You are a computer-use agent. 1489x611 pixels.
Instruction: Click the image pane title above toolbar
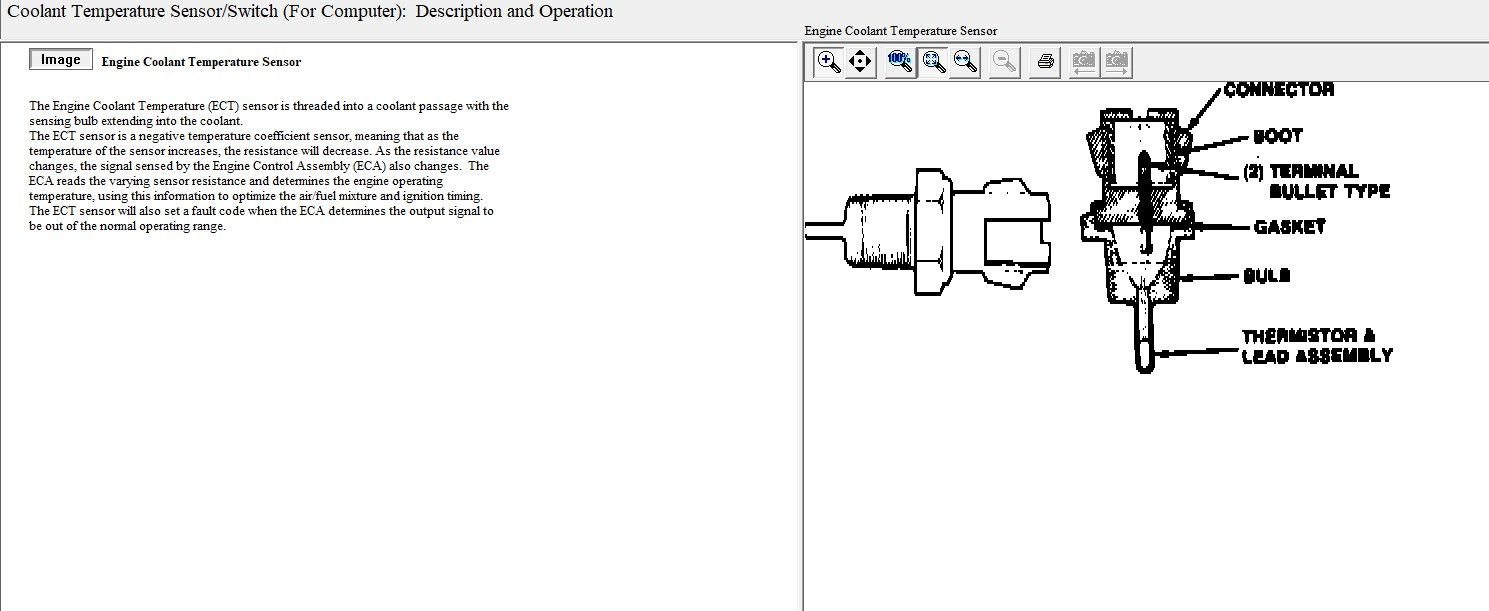[900, 31]
